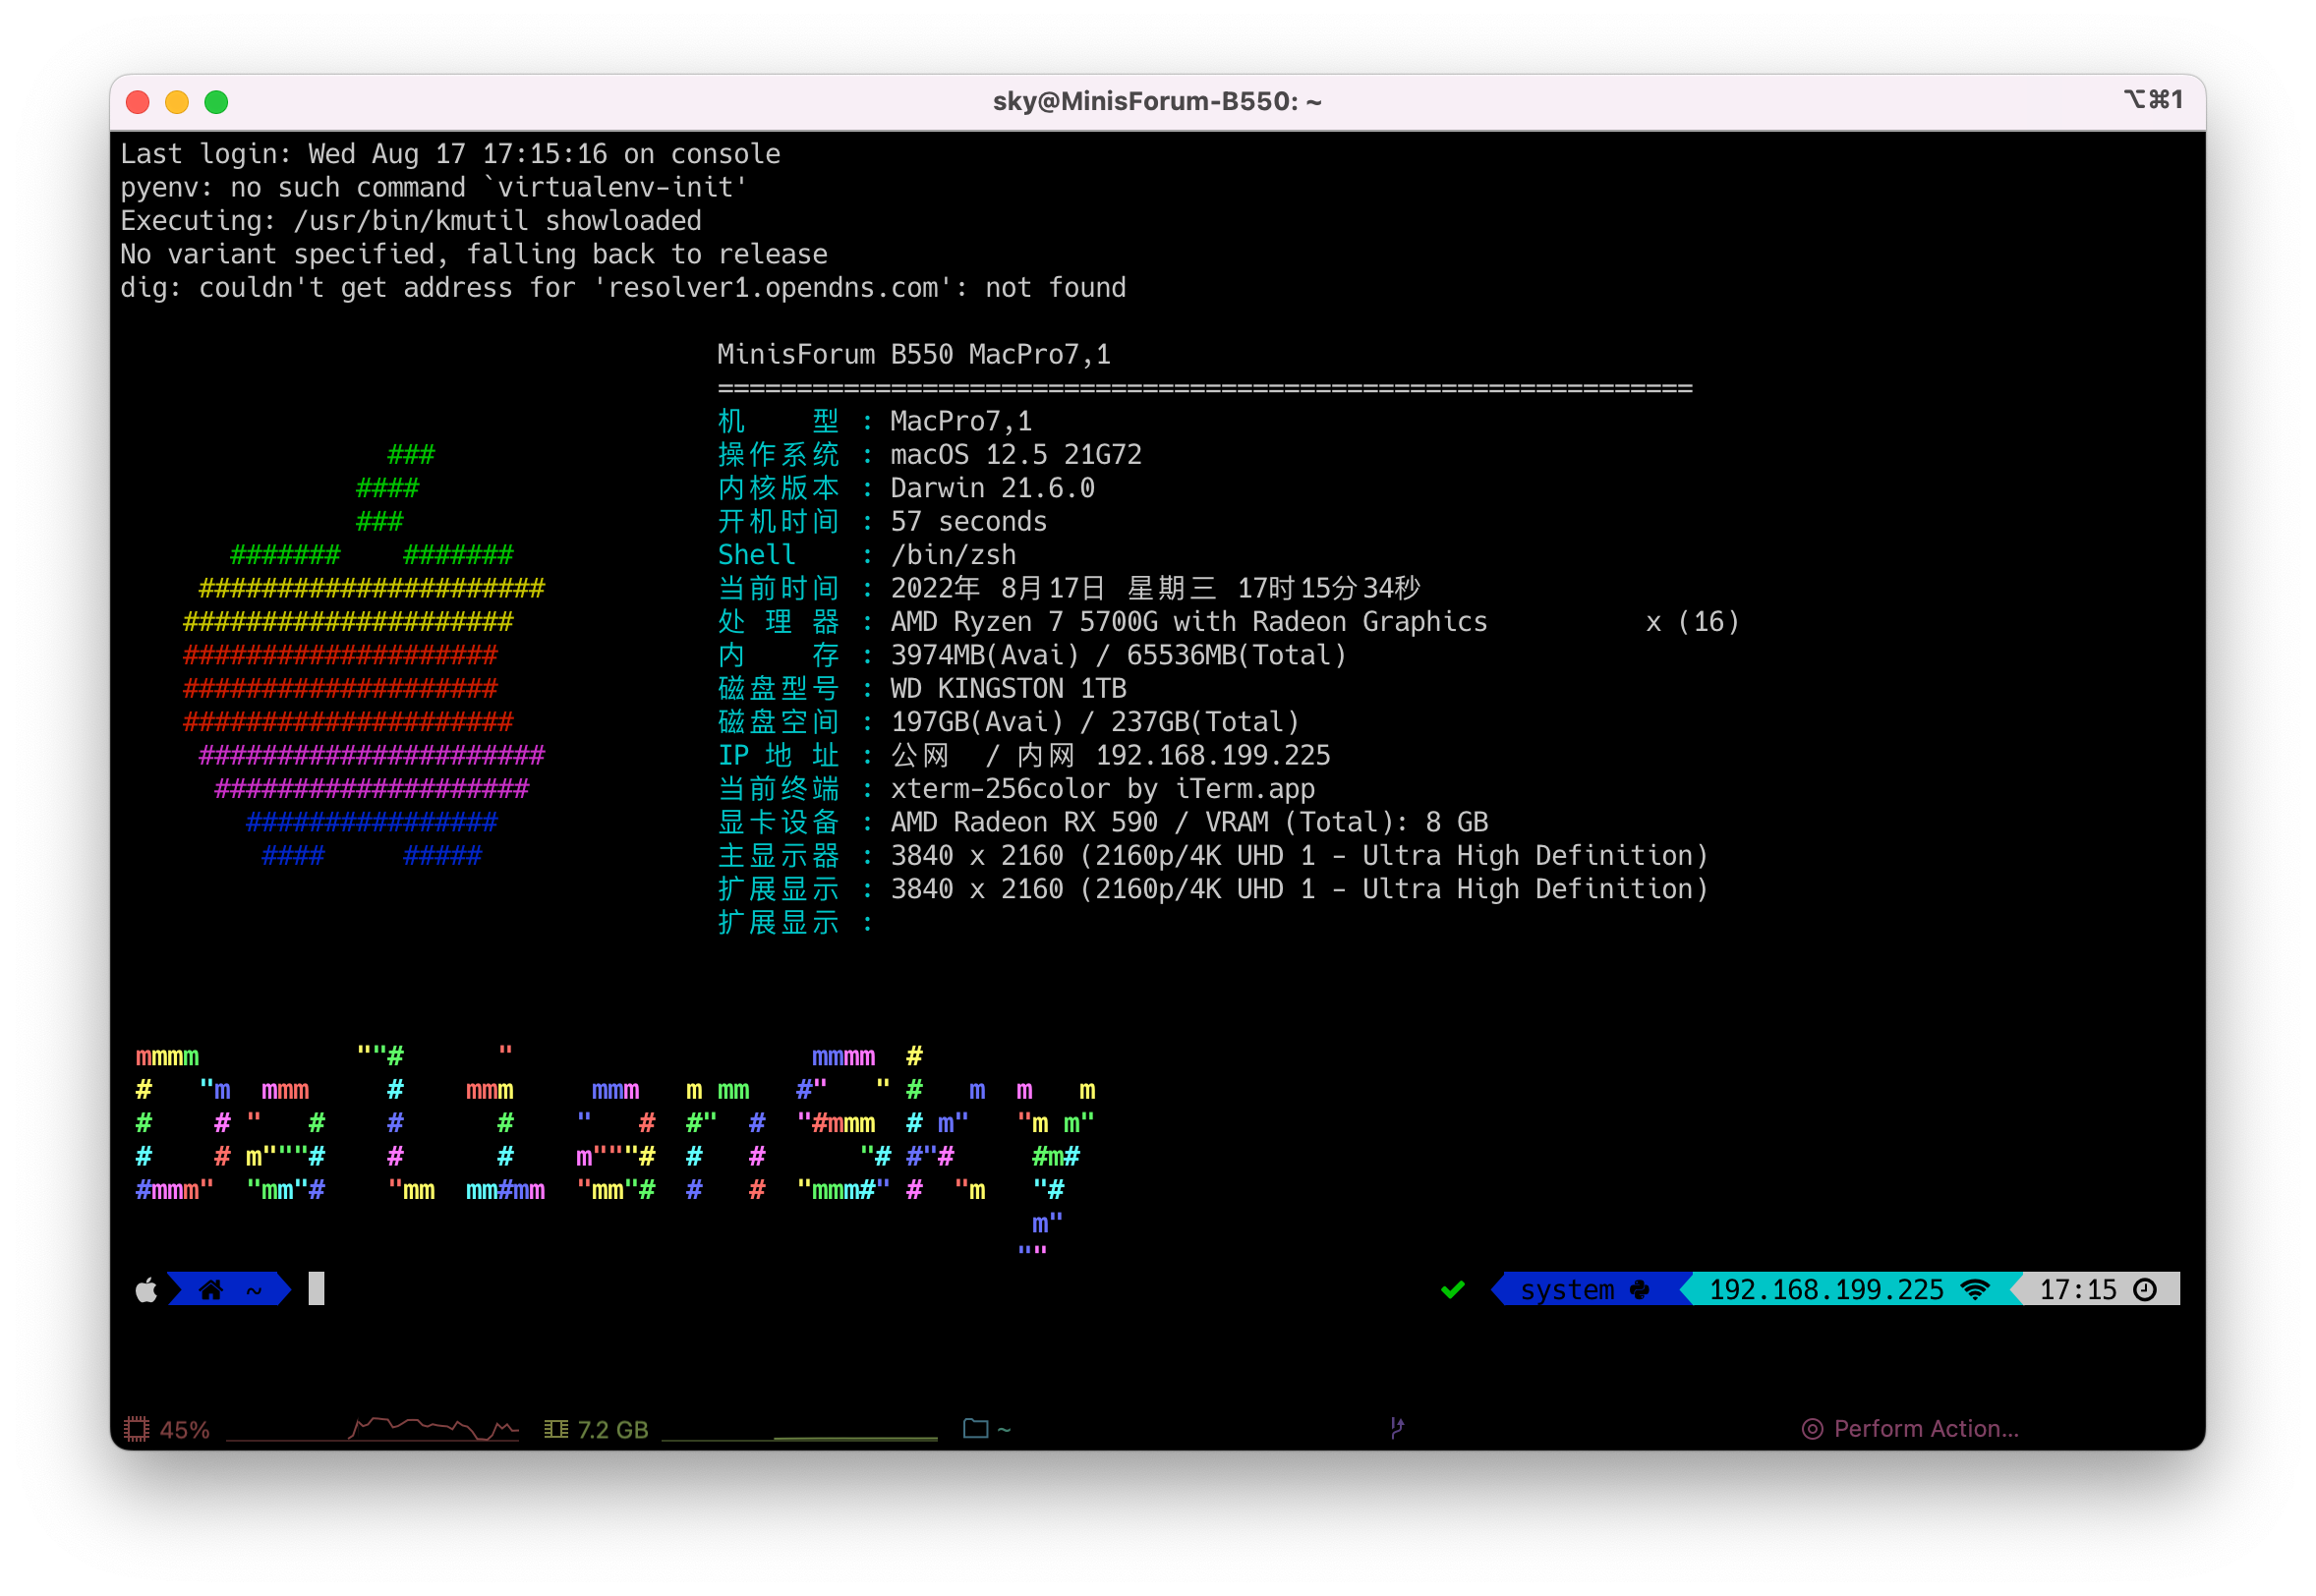Click the 192.168.199.225 prompt segment
Image resolution: width=2316 pixels, height=1596 pixels.
[1826, 1290]
